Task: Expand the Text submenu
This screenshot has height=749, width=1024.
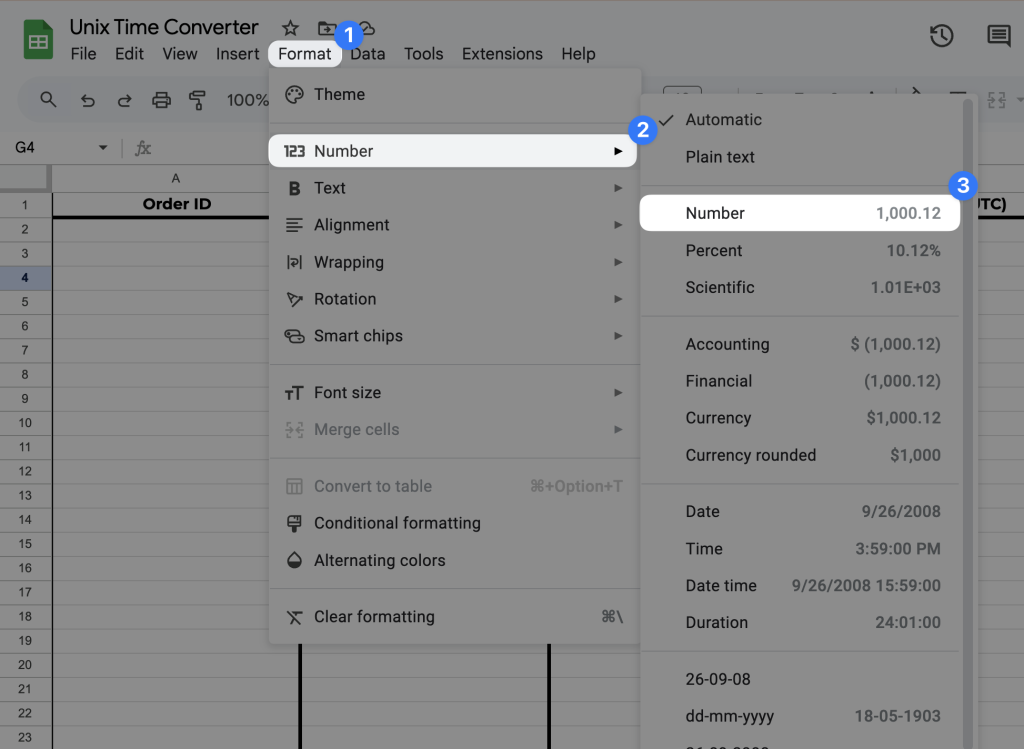Action: [x=330, y=187]
